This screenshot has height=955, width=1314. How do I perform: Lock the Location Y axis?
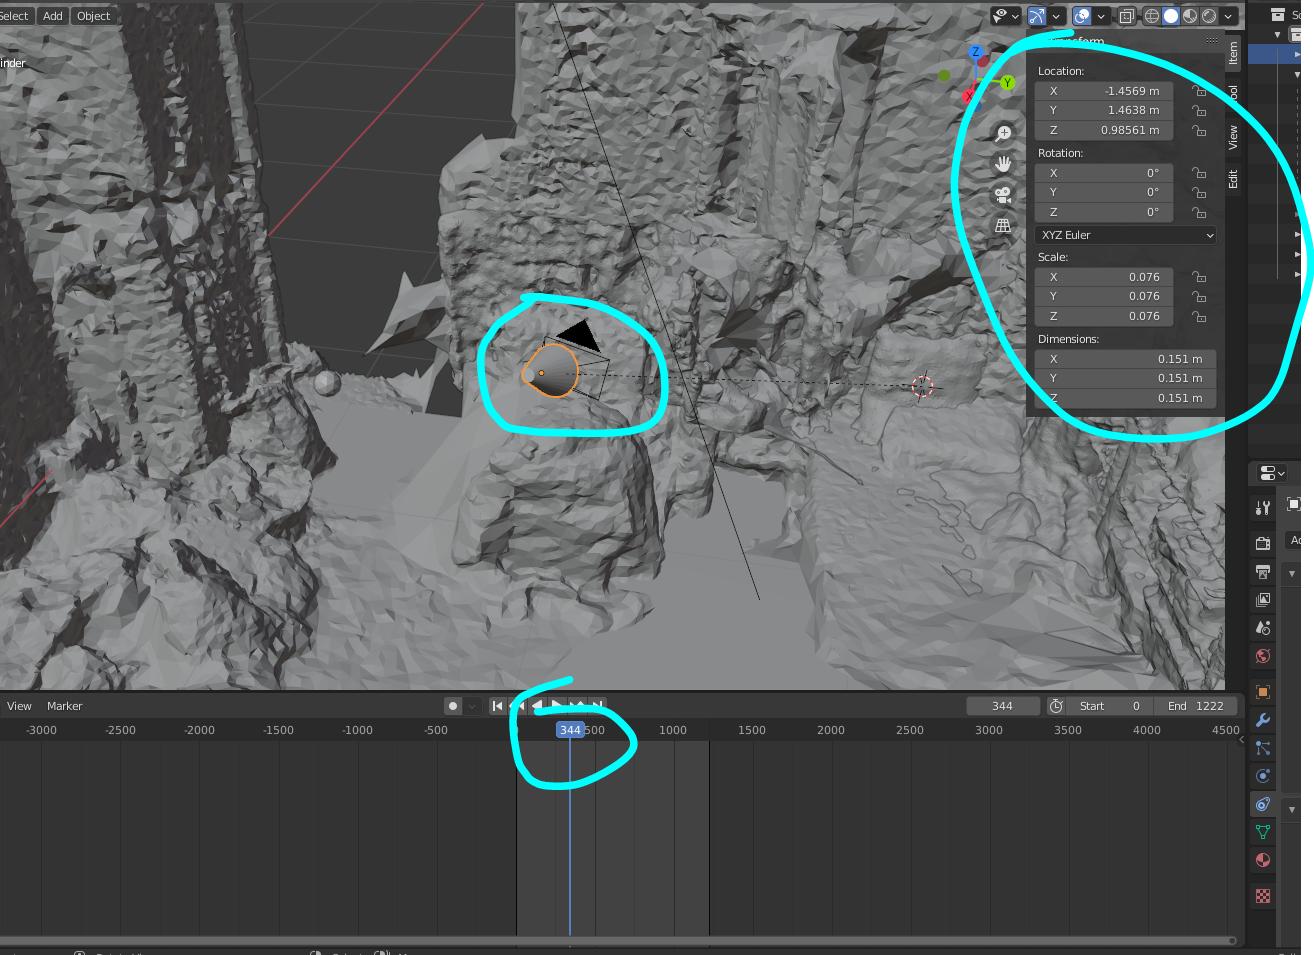(1198, 110)
